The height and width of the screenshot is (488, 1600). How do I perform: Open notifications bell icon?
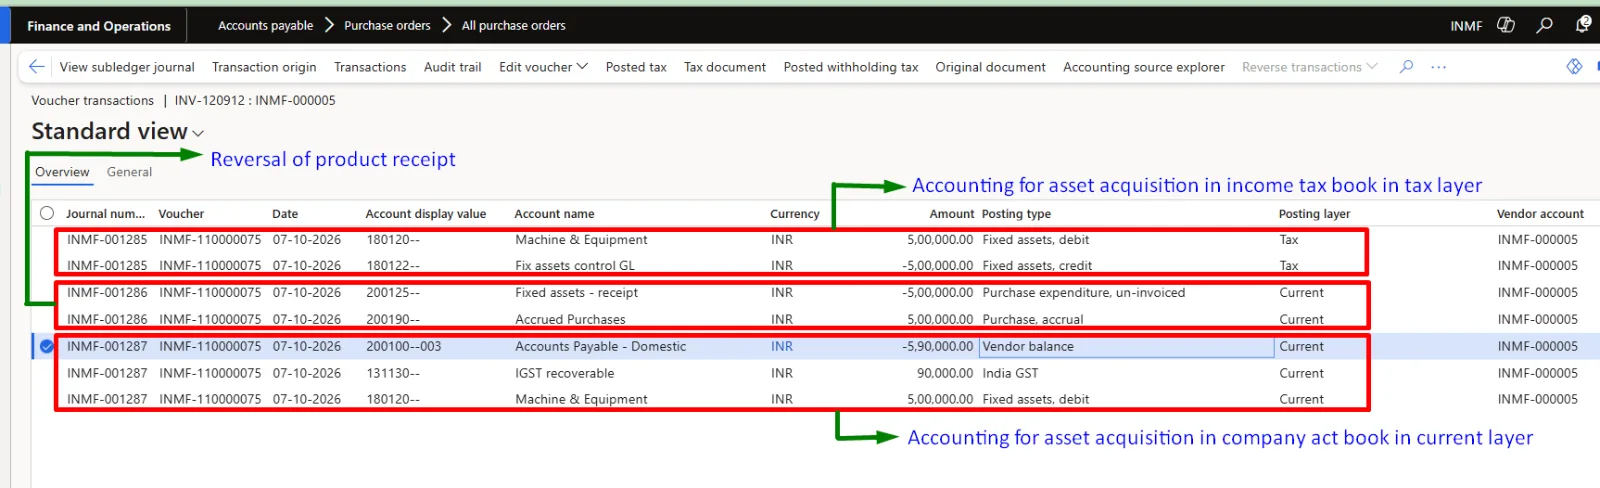click(1583, 25)
